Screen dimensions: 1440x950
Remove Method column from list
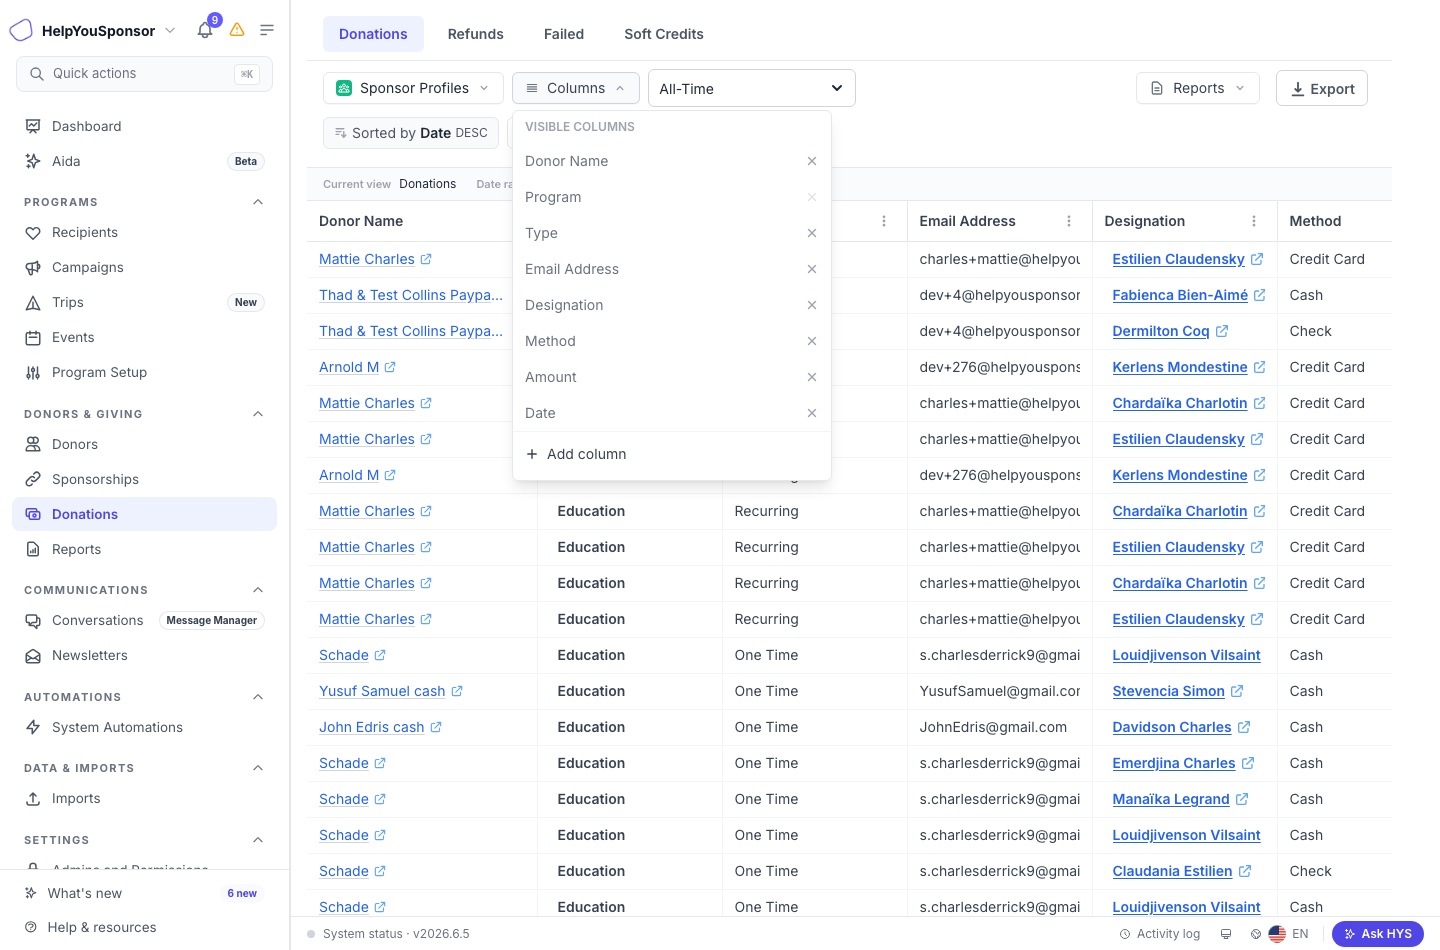(812, 341)
